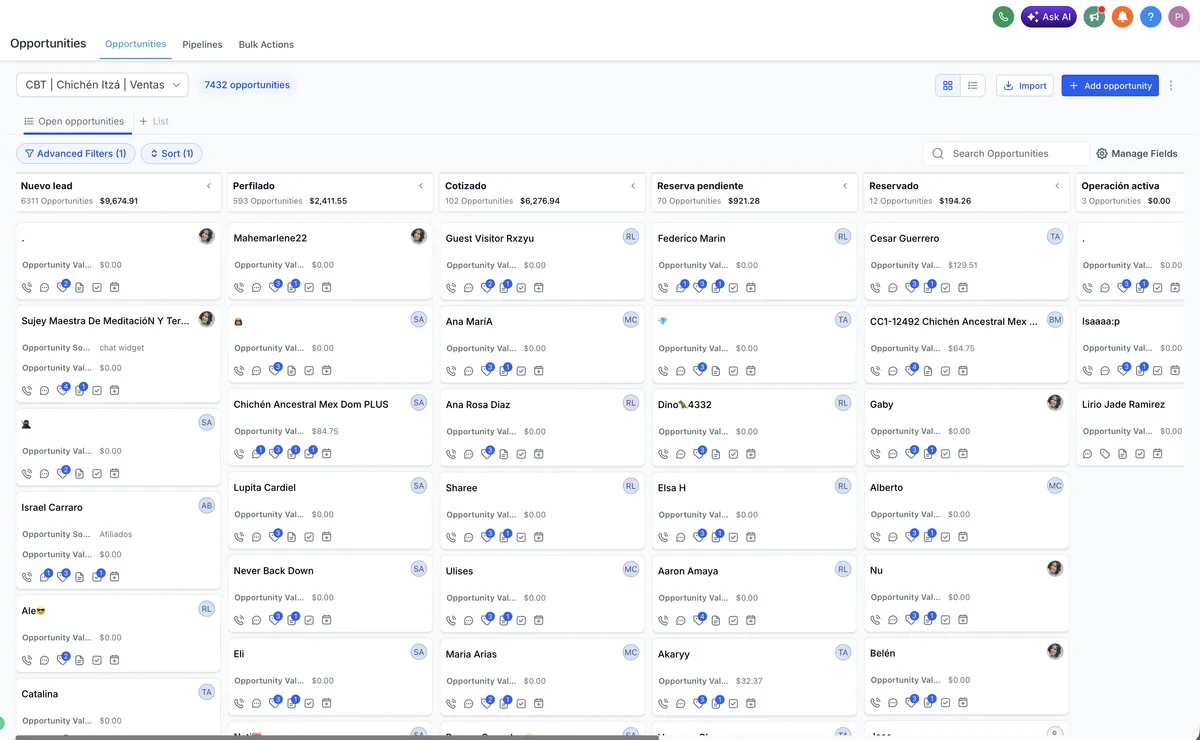1200x740 pixels.
Task: Click owner photo on Gaby card
Action: coord(1055,402)
